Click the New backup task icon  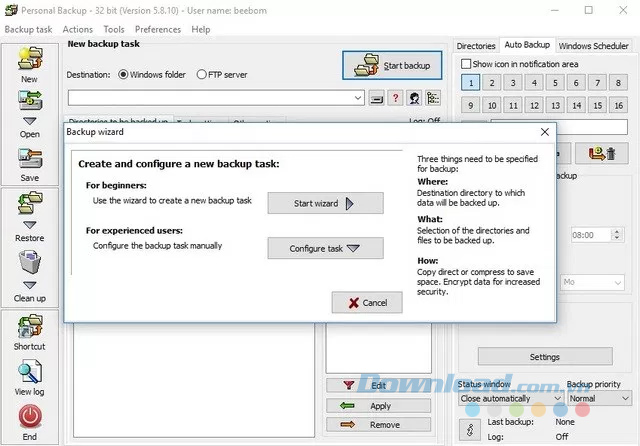tap(30, 58)
